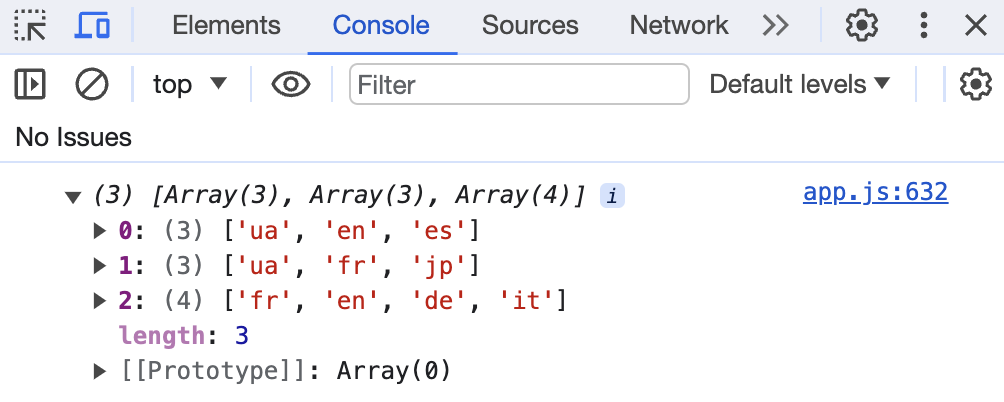This screenshot has width=1004, height=402.
Task: Show more tabs with double chevron
Action: tap(775, 26)
